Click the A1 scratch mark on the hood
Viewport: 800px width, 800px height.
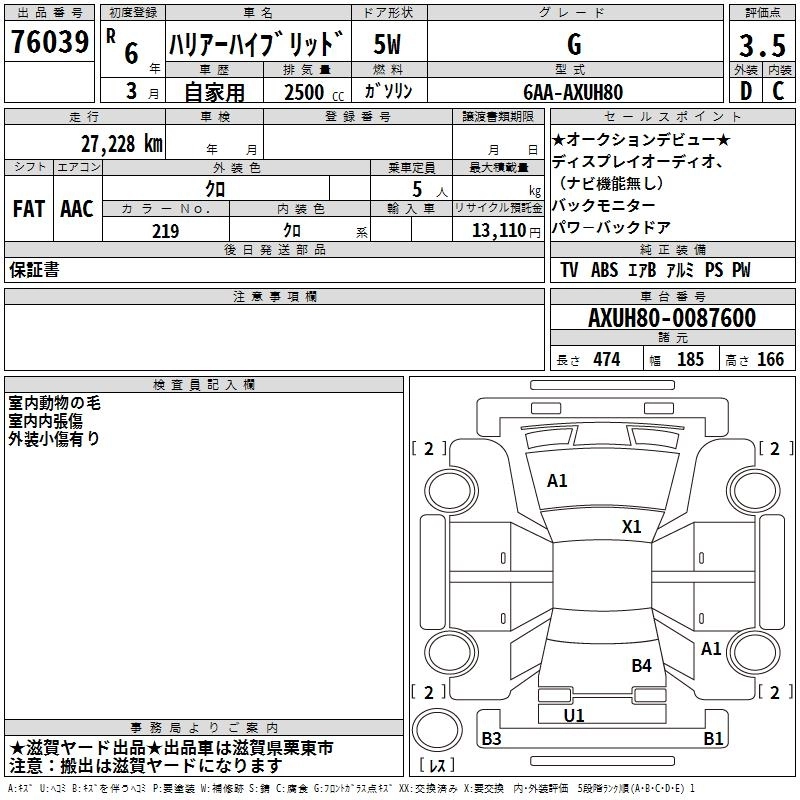click(x=557, y=481)
